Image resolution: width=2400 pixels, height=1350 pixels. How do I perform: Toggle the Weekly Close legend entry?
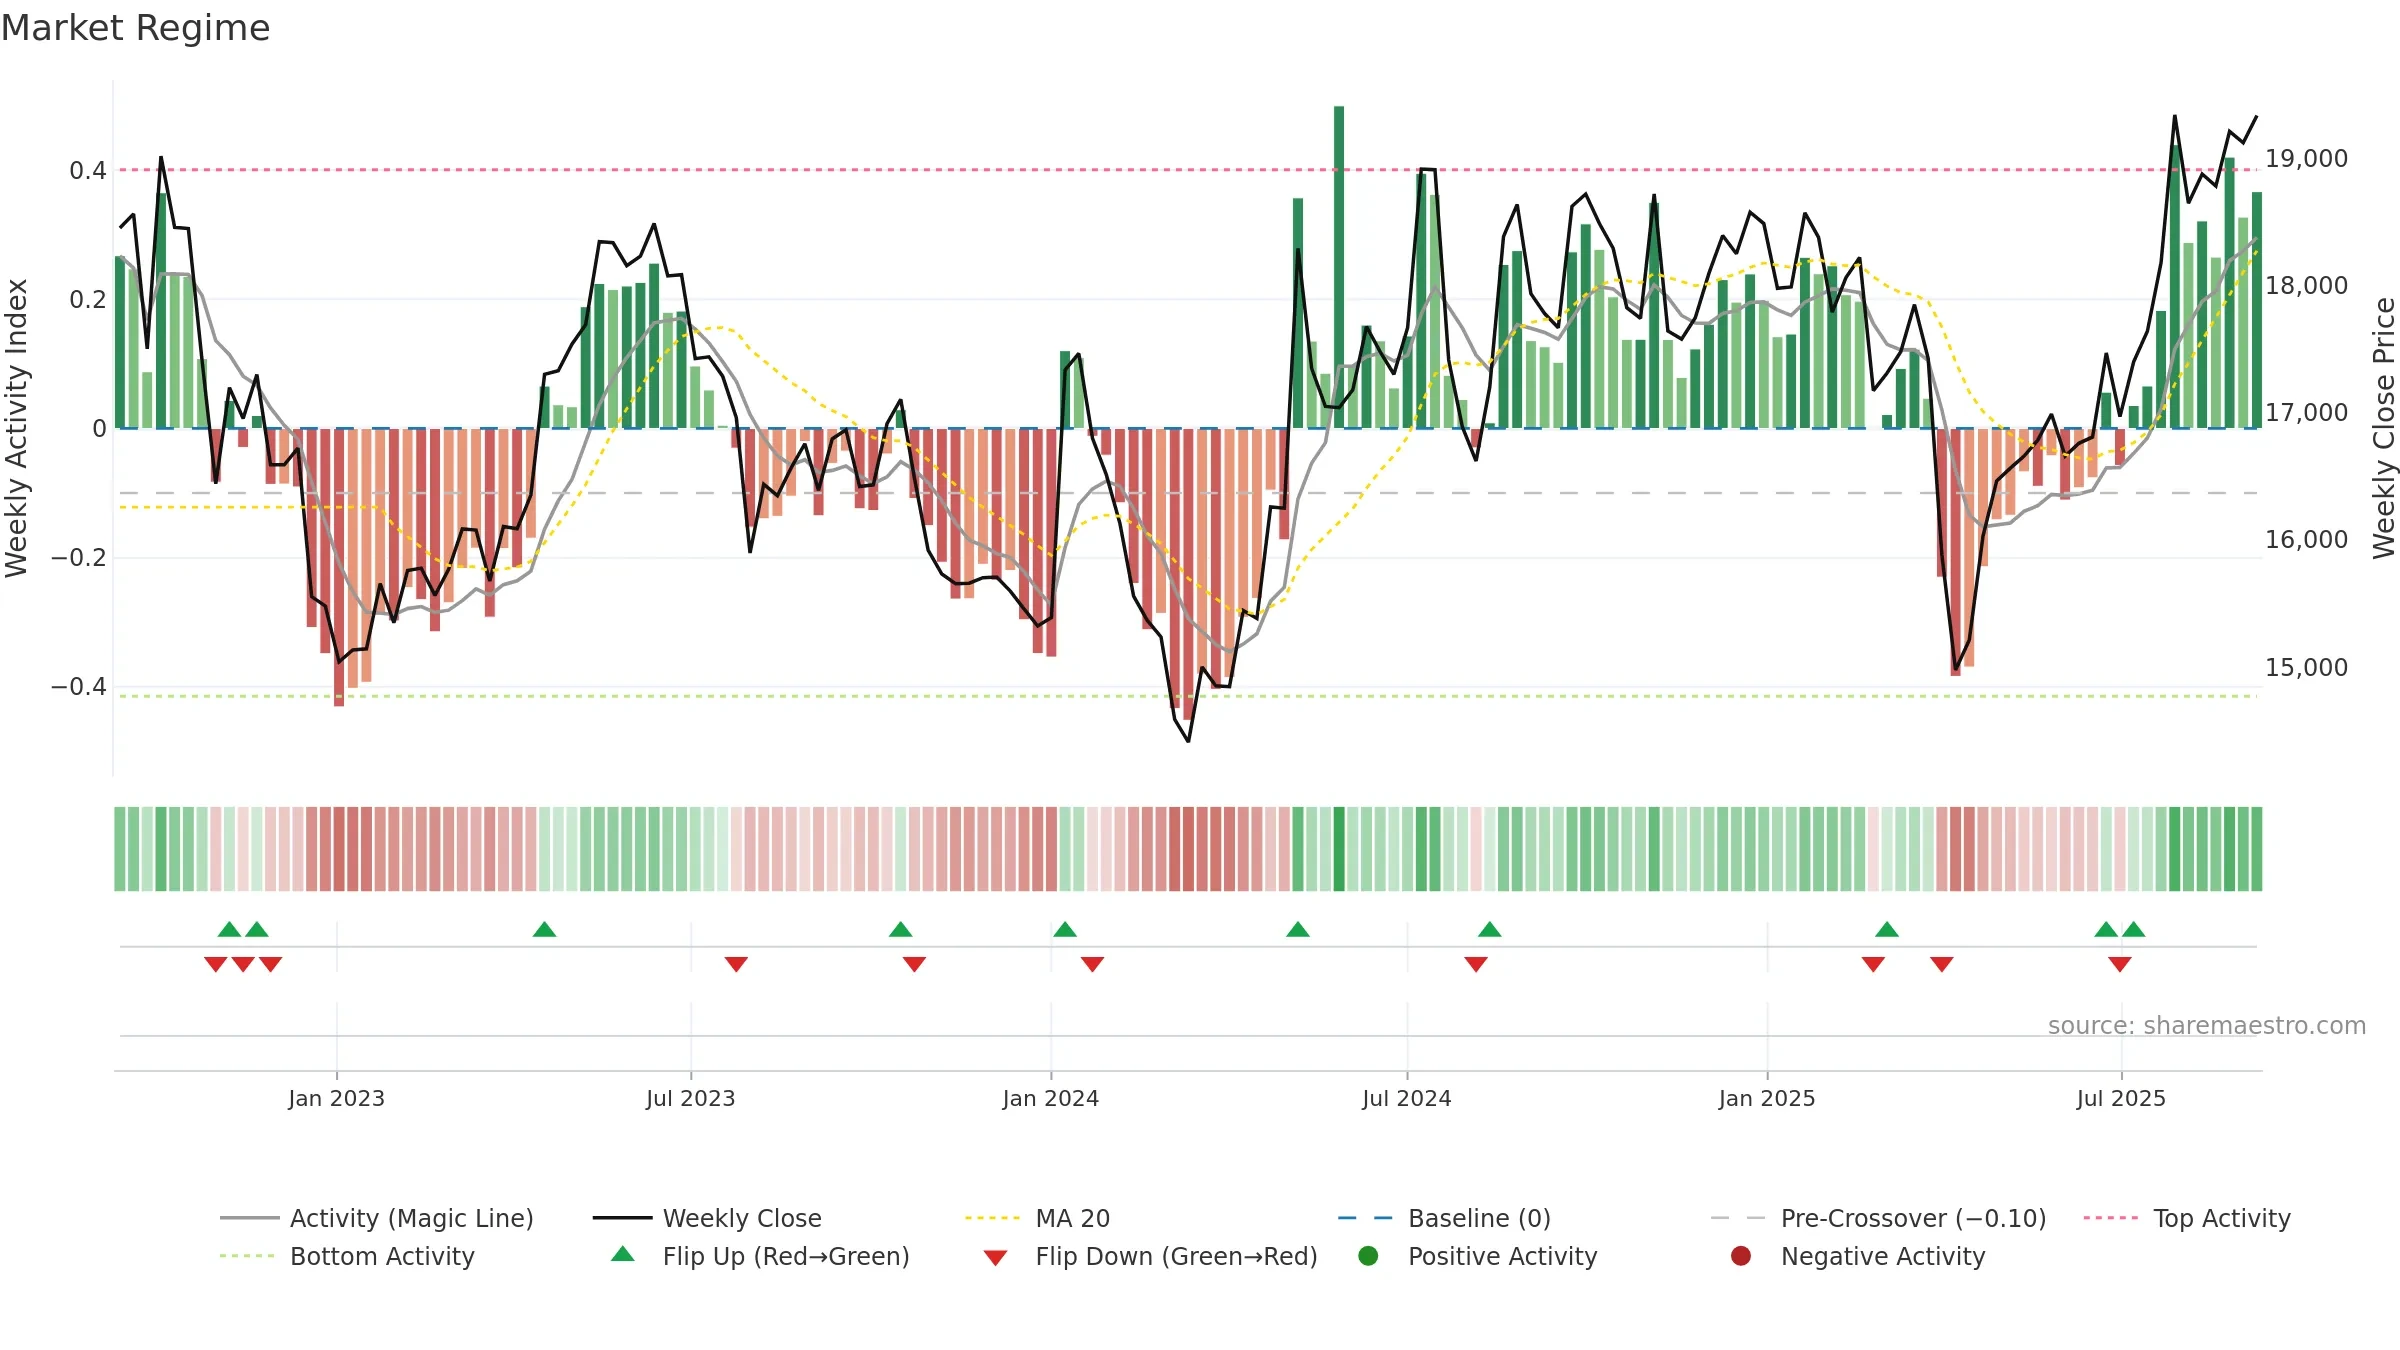tap(707, 1218)
